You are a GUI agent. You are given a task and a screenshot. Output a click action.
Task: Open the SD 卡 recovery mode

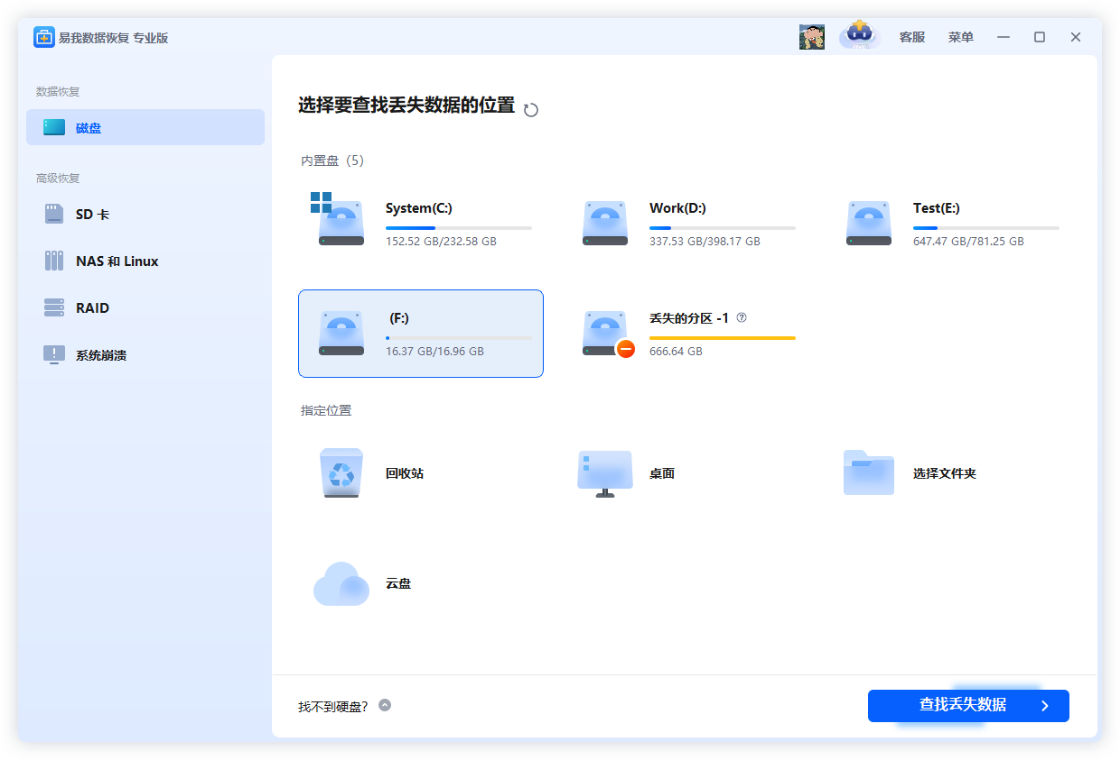95,214
